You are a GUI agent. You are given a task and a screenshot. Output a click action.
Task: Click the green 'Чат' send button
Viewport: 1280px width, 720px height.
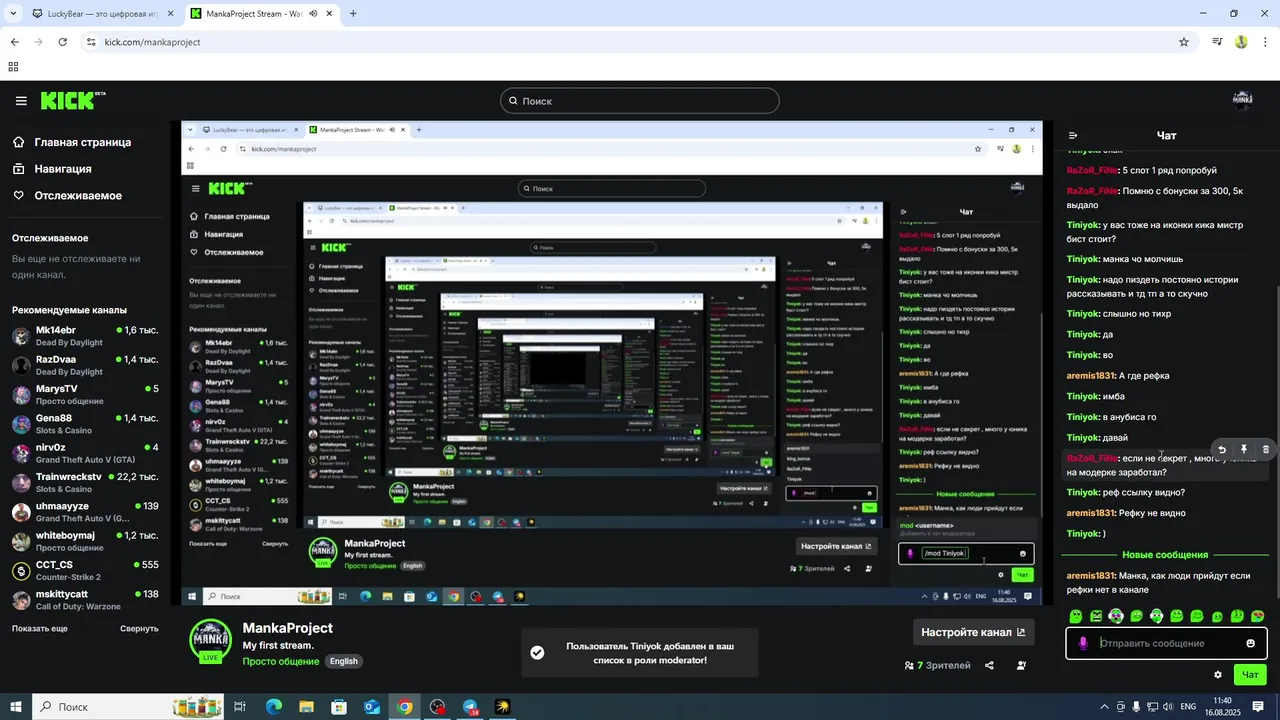coord(1250,675)
